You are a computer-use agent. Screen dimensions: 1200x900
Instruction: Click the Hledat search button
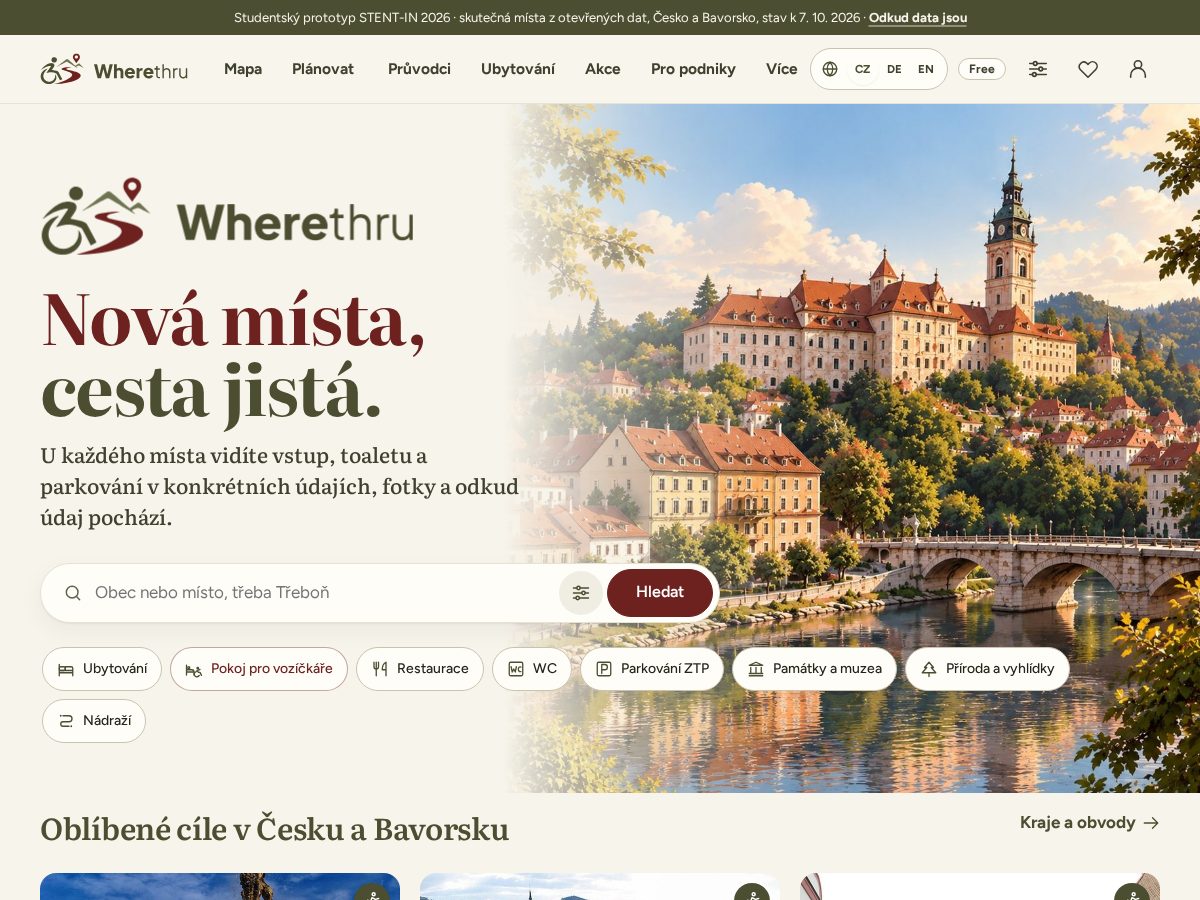(x=660, y=593)
